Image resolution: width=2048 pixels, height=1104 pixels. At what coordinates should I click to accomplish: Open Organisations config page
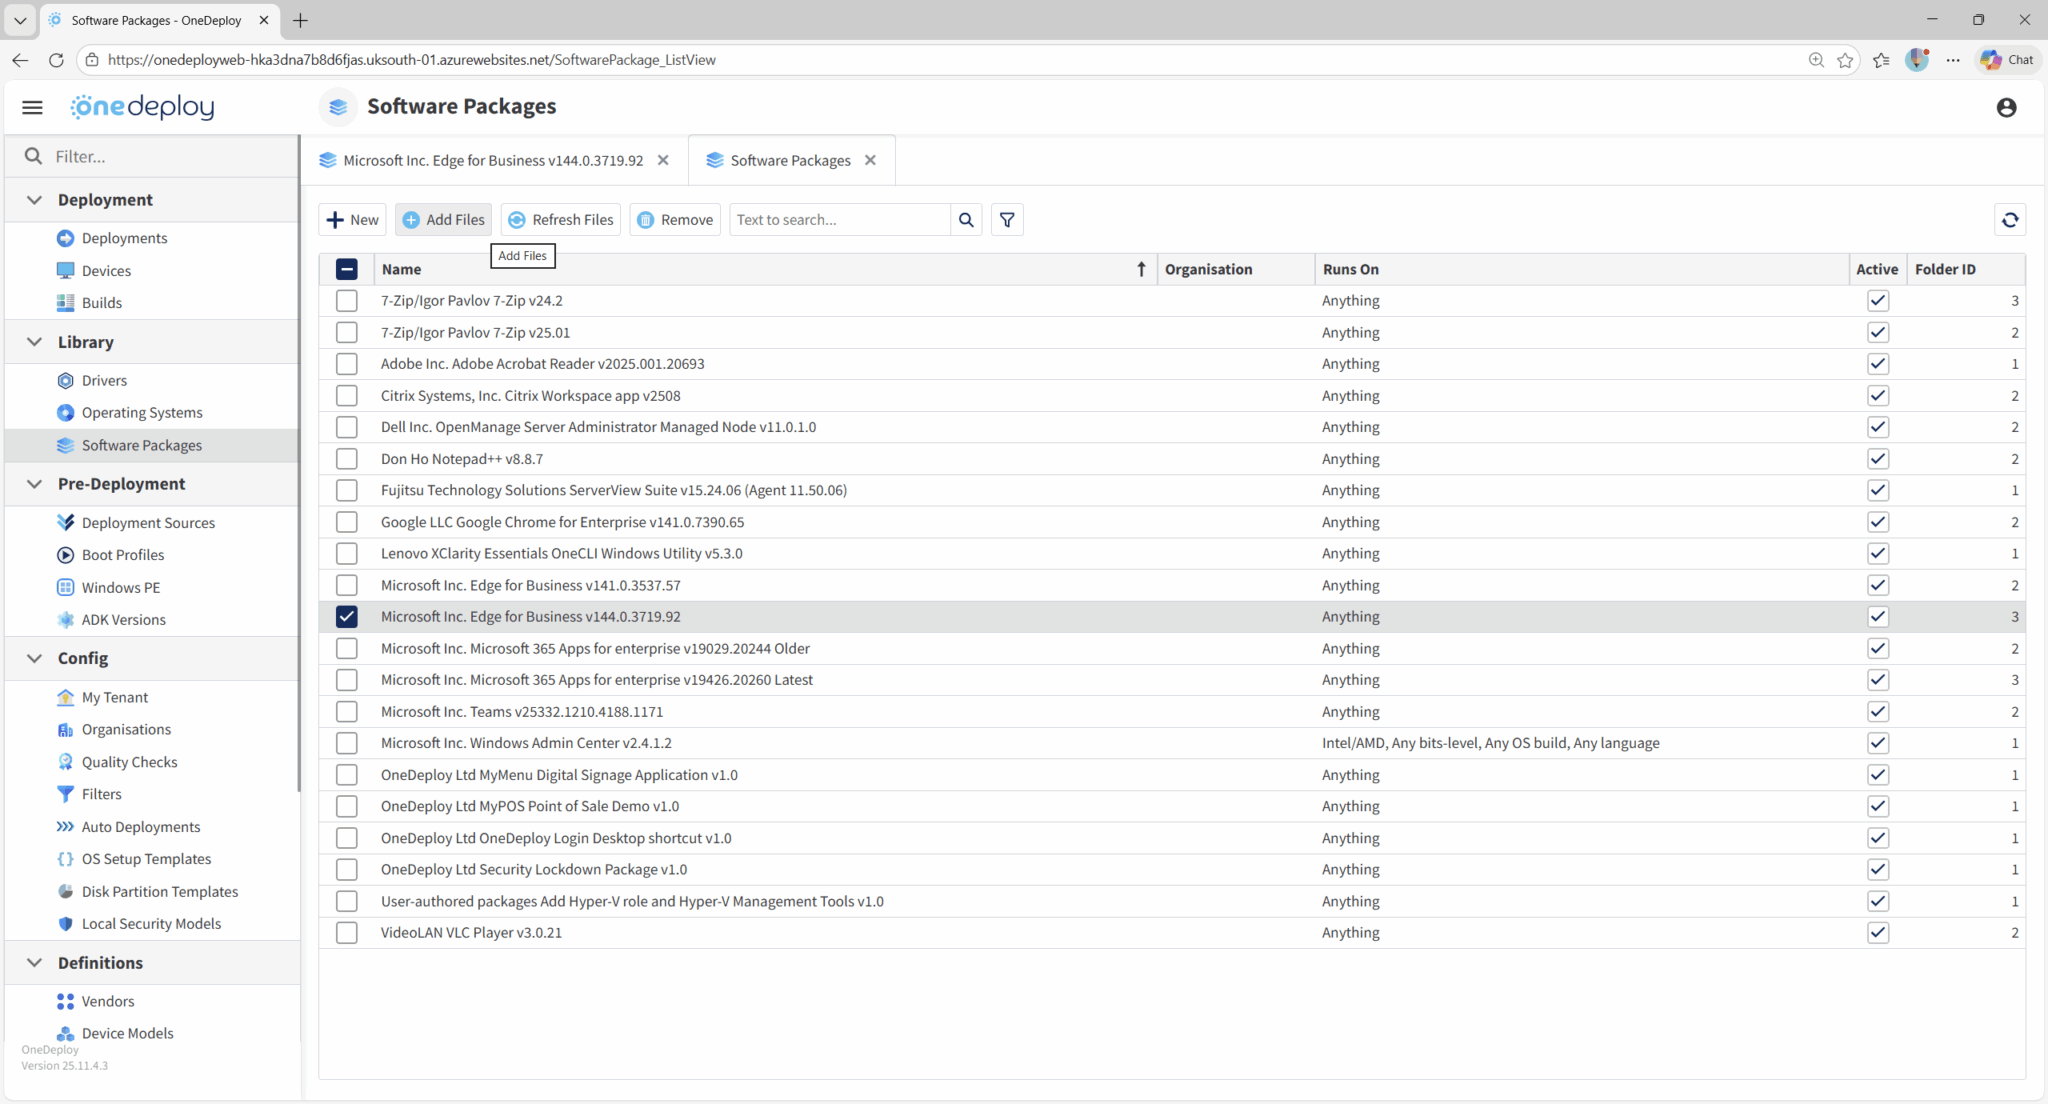pos(126,729)
